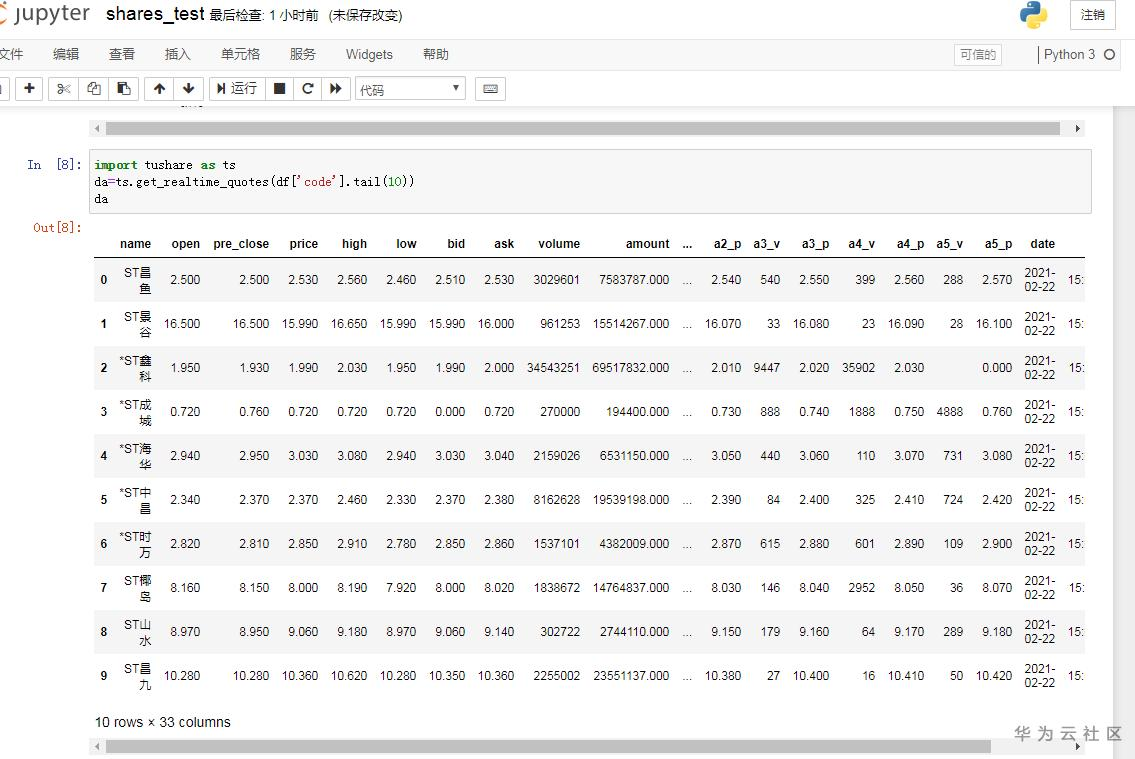This screenshot has width=1135, height=759.
Task: Click the 'date' column header
Action: tap(1042, 244)
